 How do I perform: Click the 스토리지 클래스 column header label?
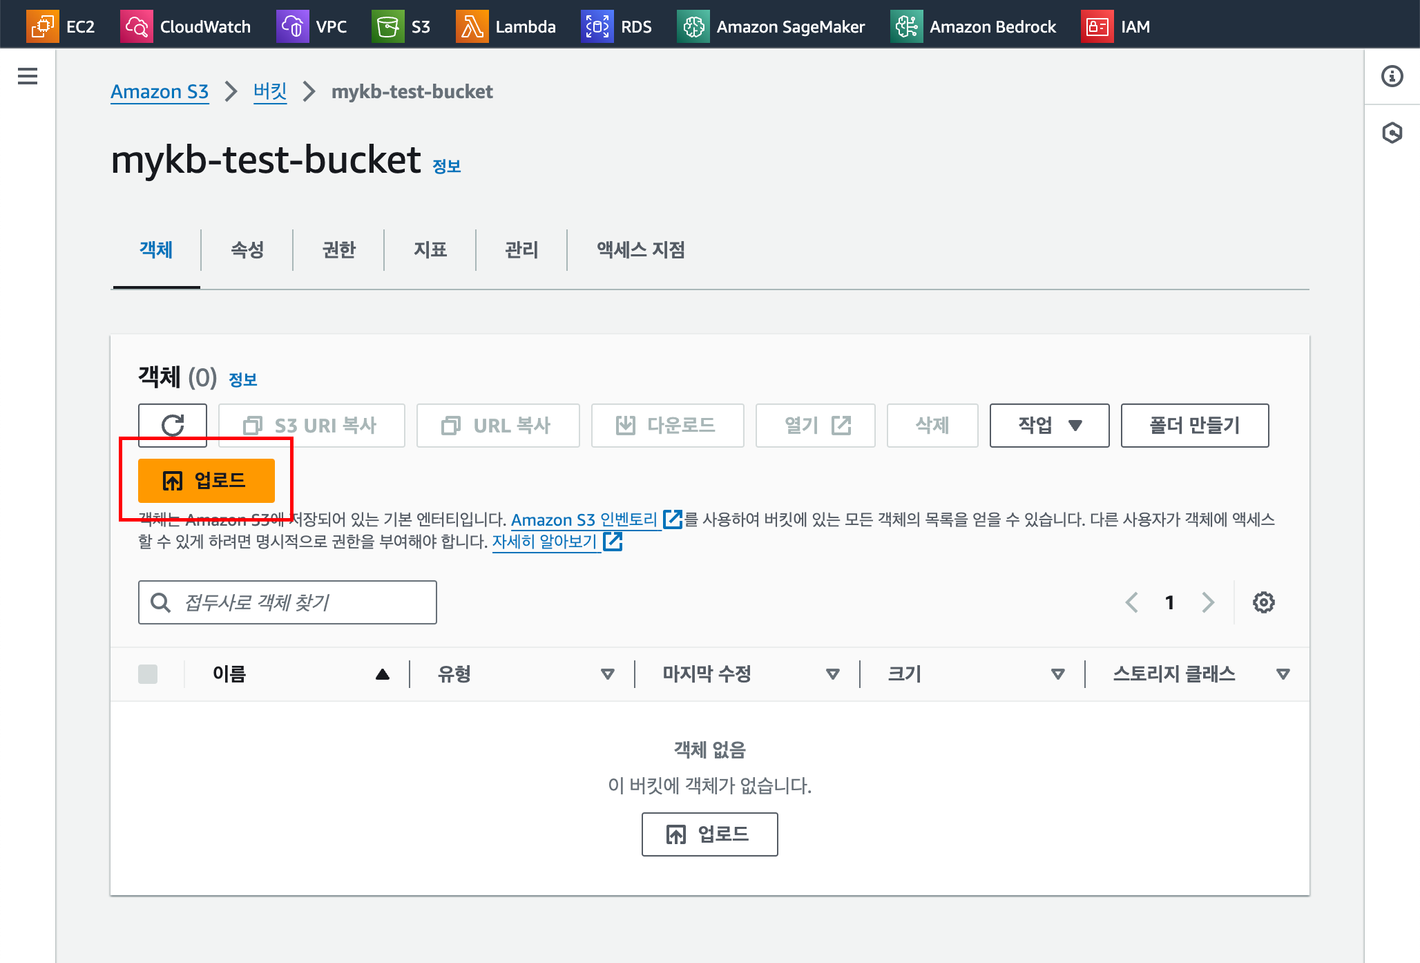click(1174, 674)
